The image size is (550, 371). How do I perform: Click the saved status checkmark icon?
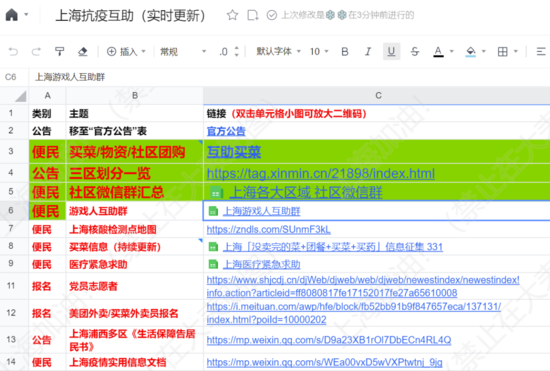pos(272,15)
